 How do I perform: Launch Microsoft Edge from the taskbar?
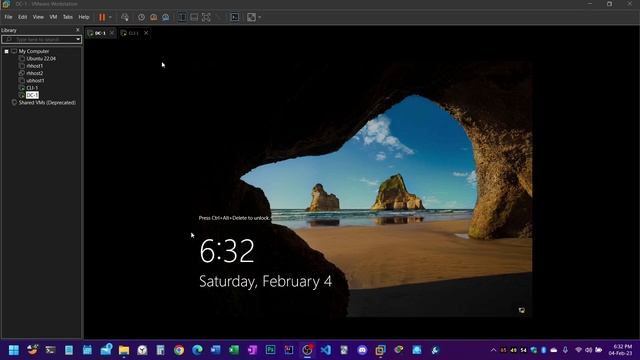point(198,350)
